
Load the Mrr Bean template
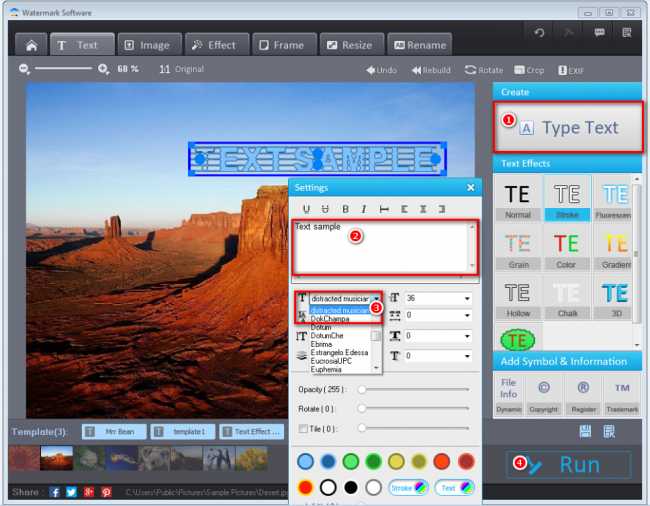tap(114, 431)
